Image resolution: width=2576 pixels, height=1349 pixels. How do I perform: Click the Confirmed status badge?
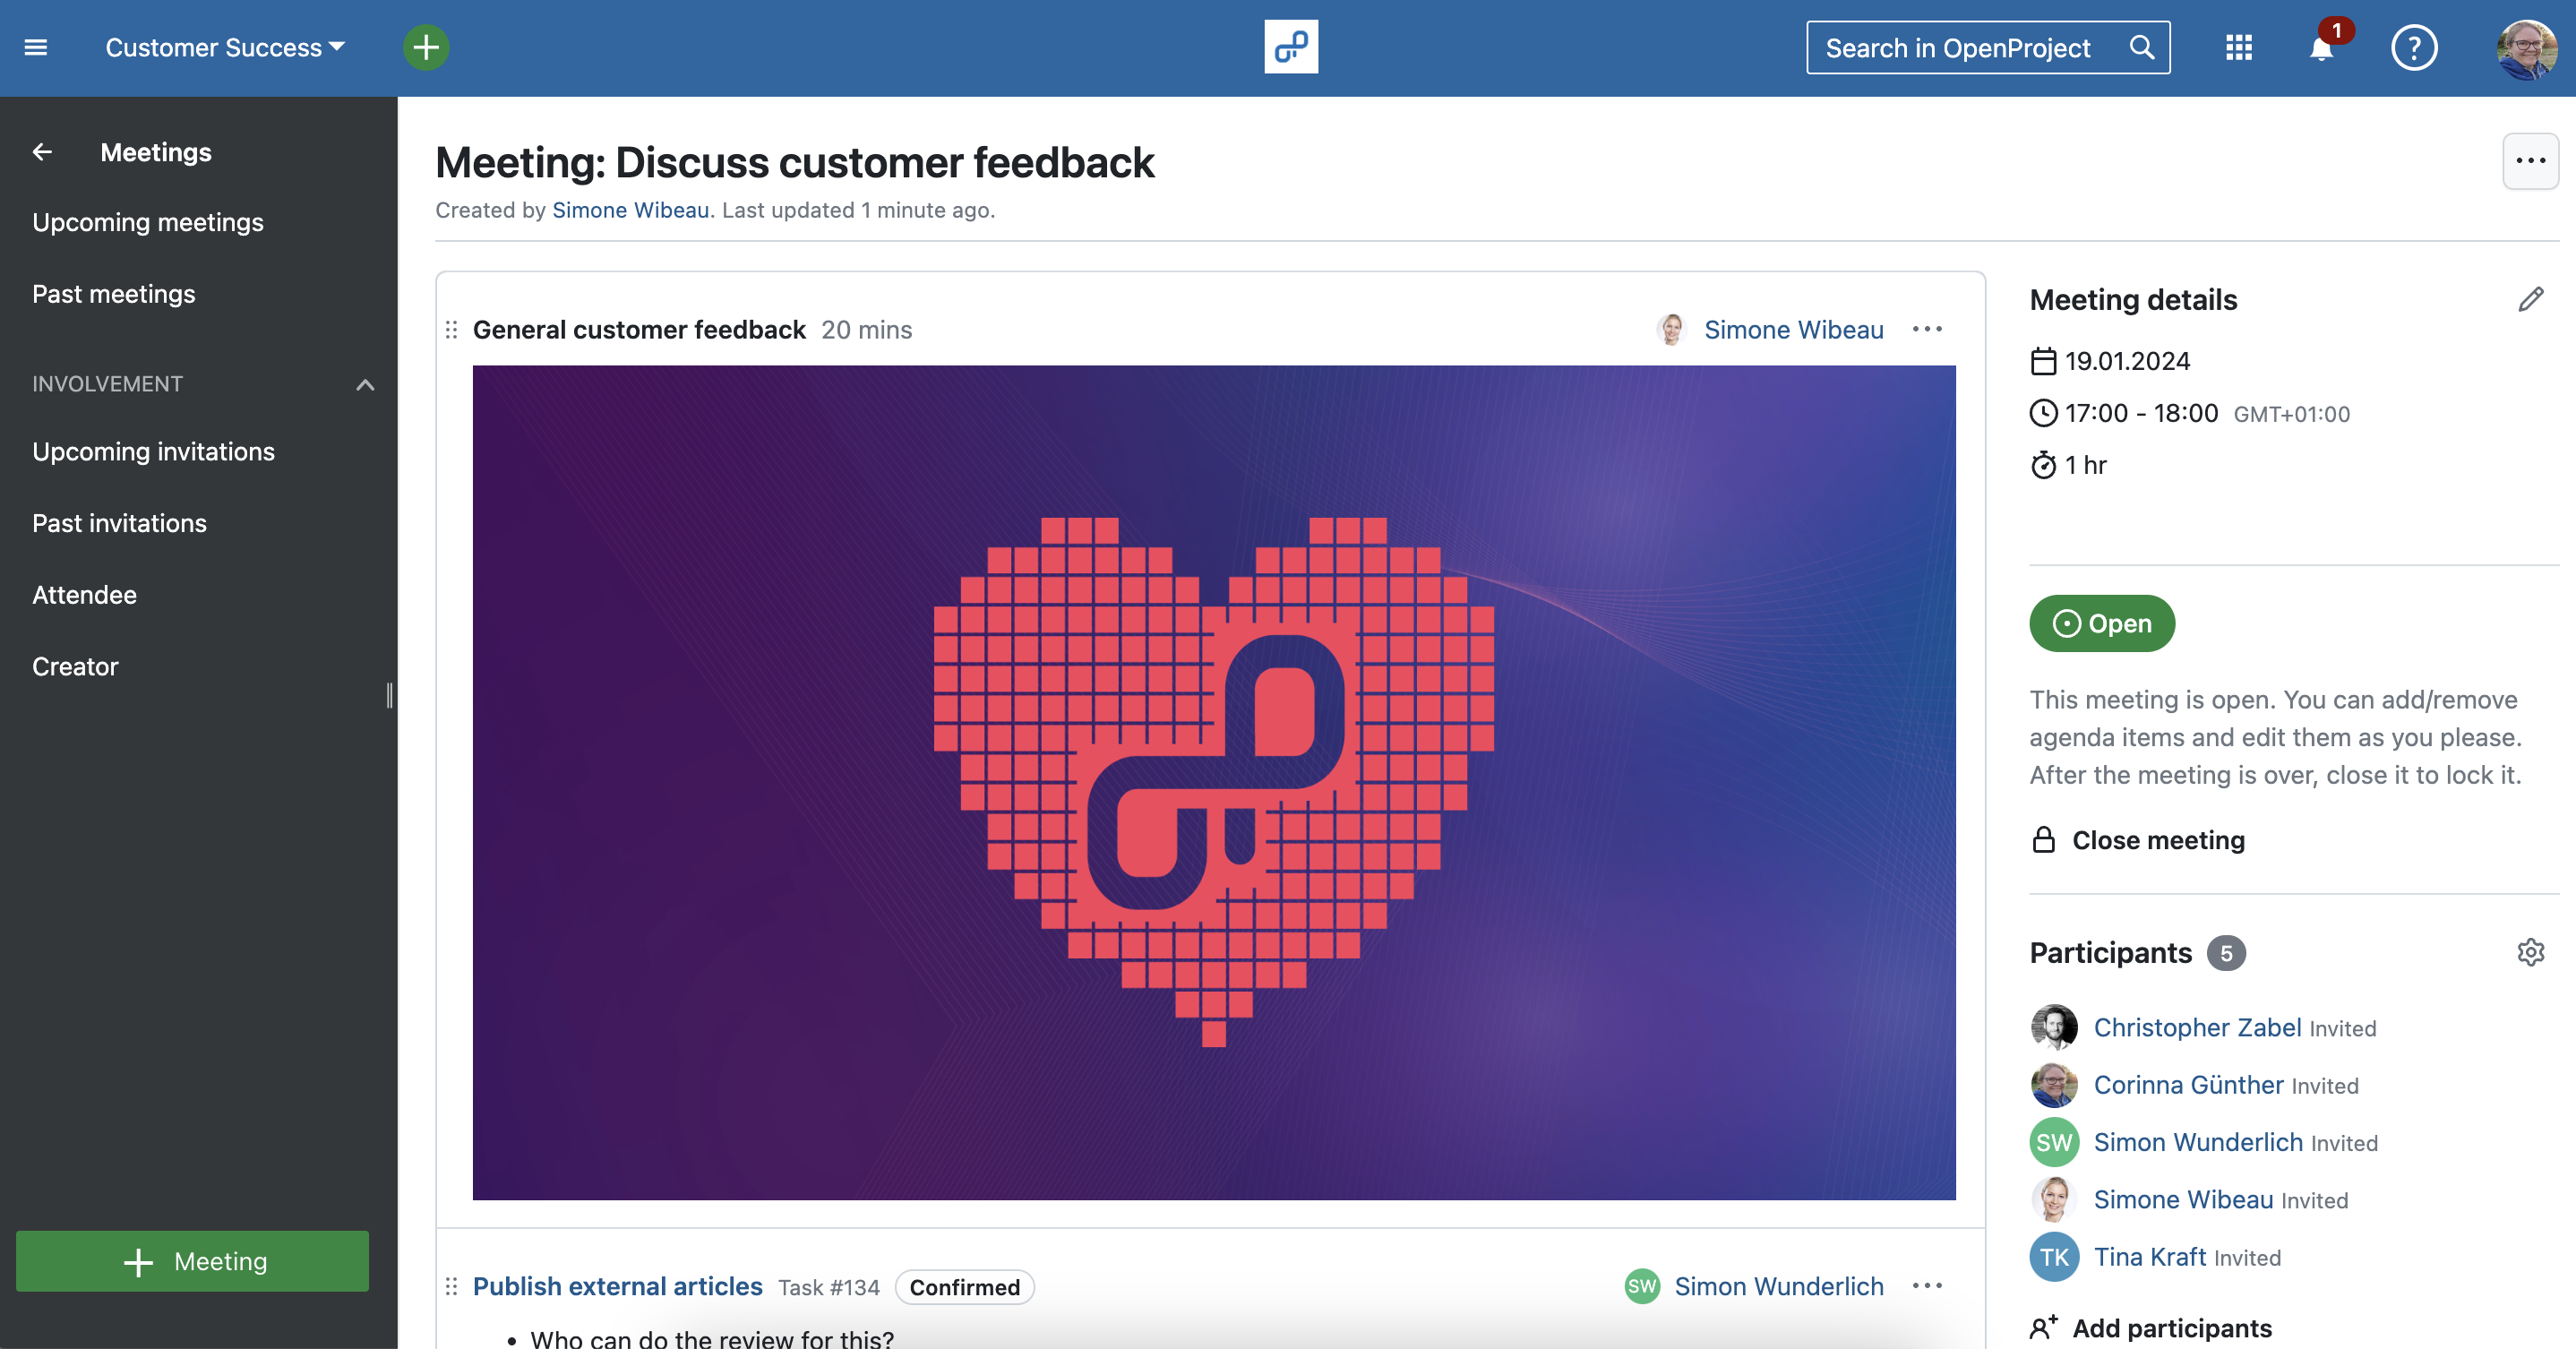point(963,1288)
